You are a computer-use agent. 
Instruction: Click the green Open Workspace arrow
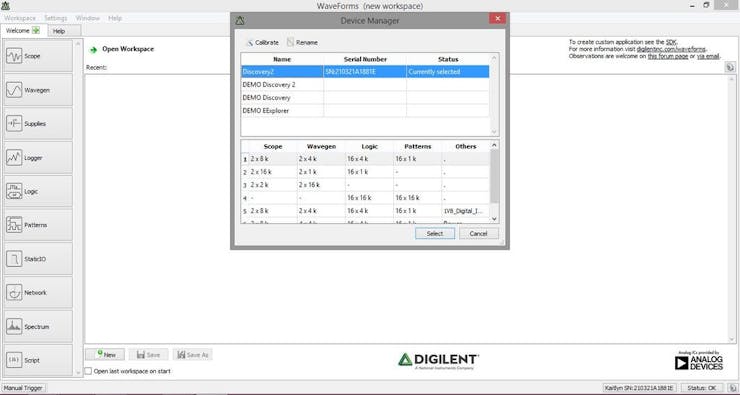(93, 49)
